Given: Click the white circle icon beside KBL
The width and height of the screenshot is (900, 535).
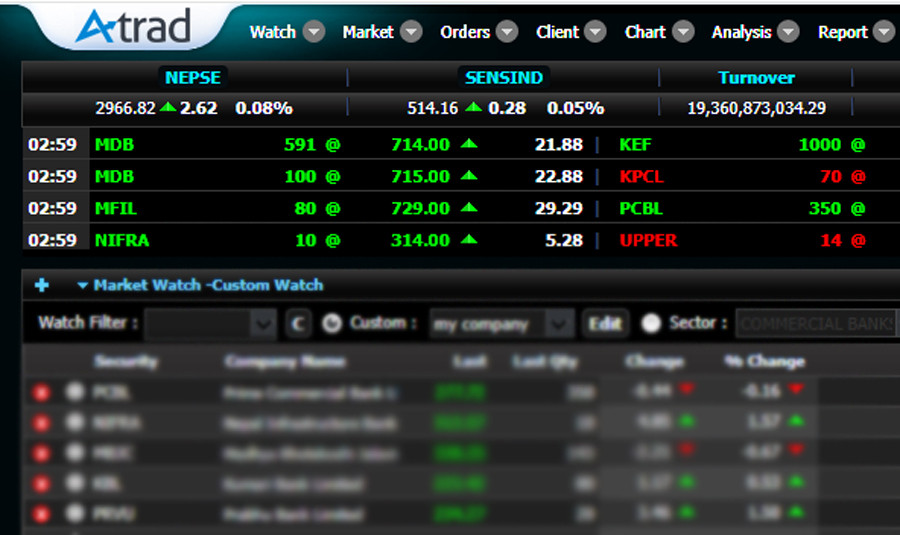Looking at the screenshot, I should point(75,482).
